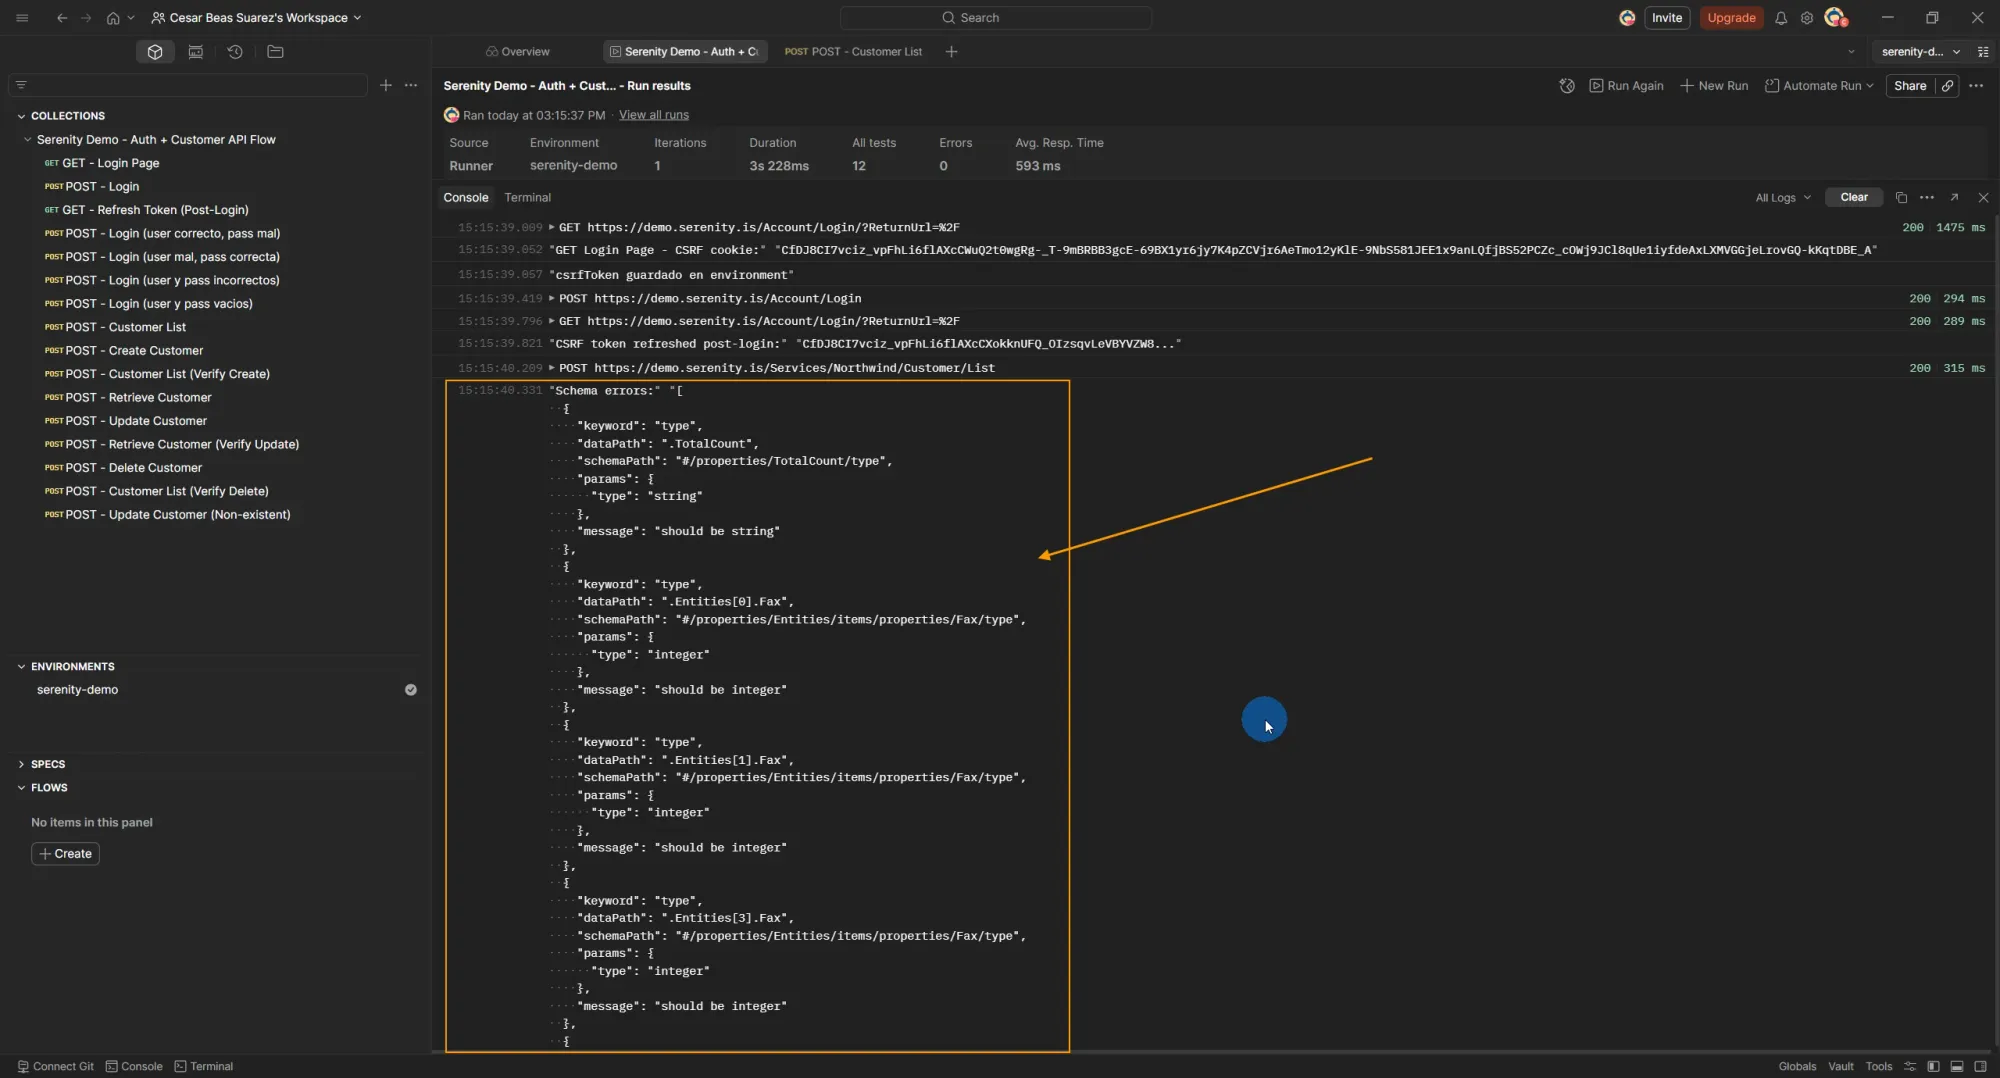Toggle the bottom console pane icon
The height and width of the screenshot is (1078, 2000).
1957,1067
